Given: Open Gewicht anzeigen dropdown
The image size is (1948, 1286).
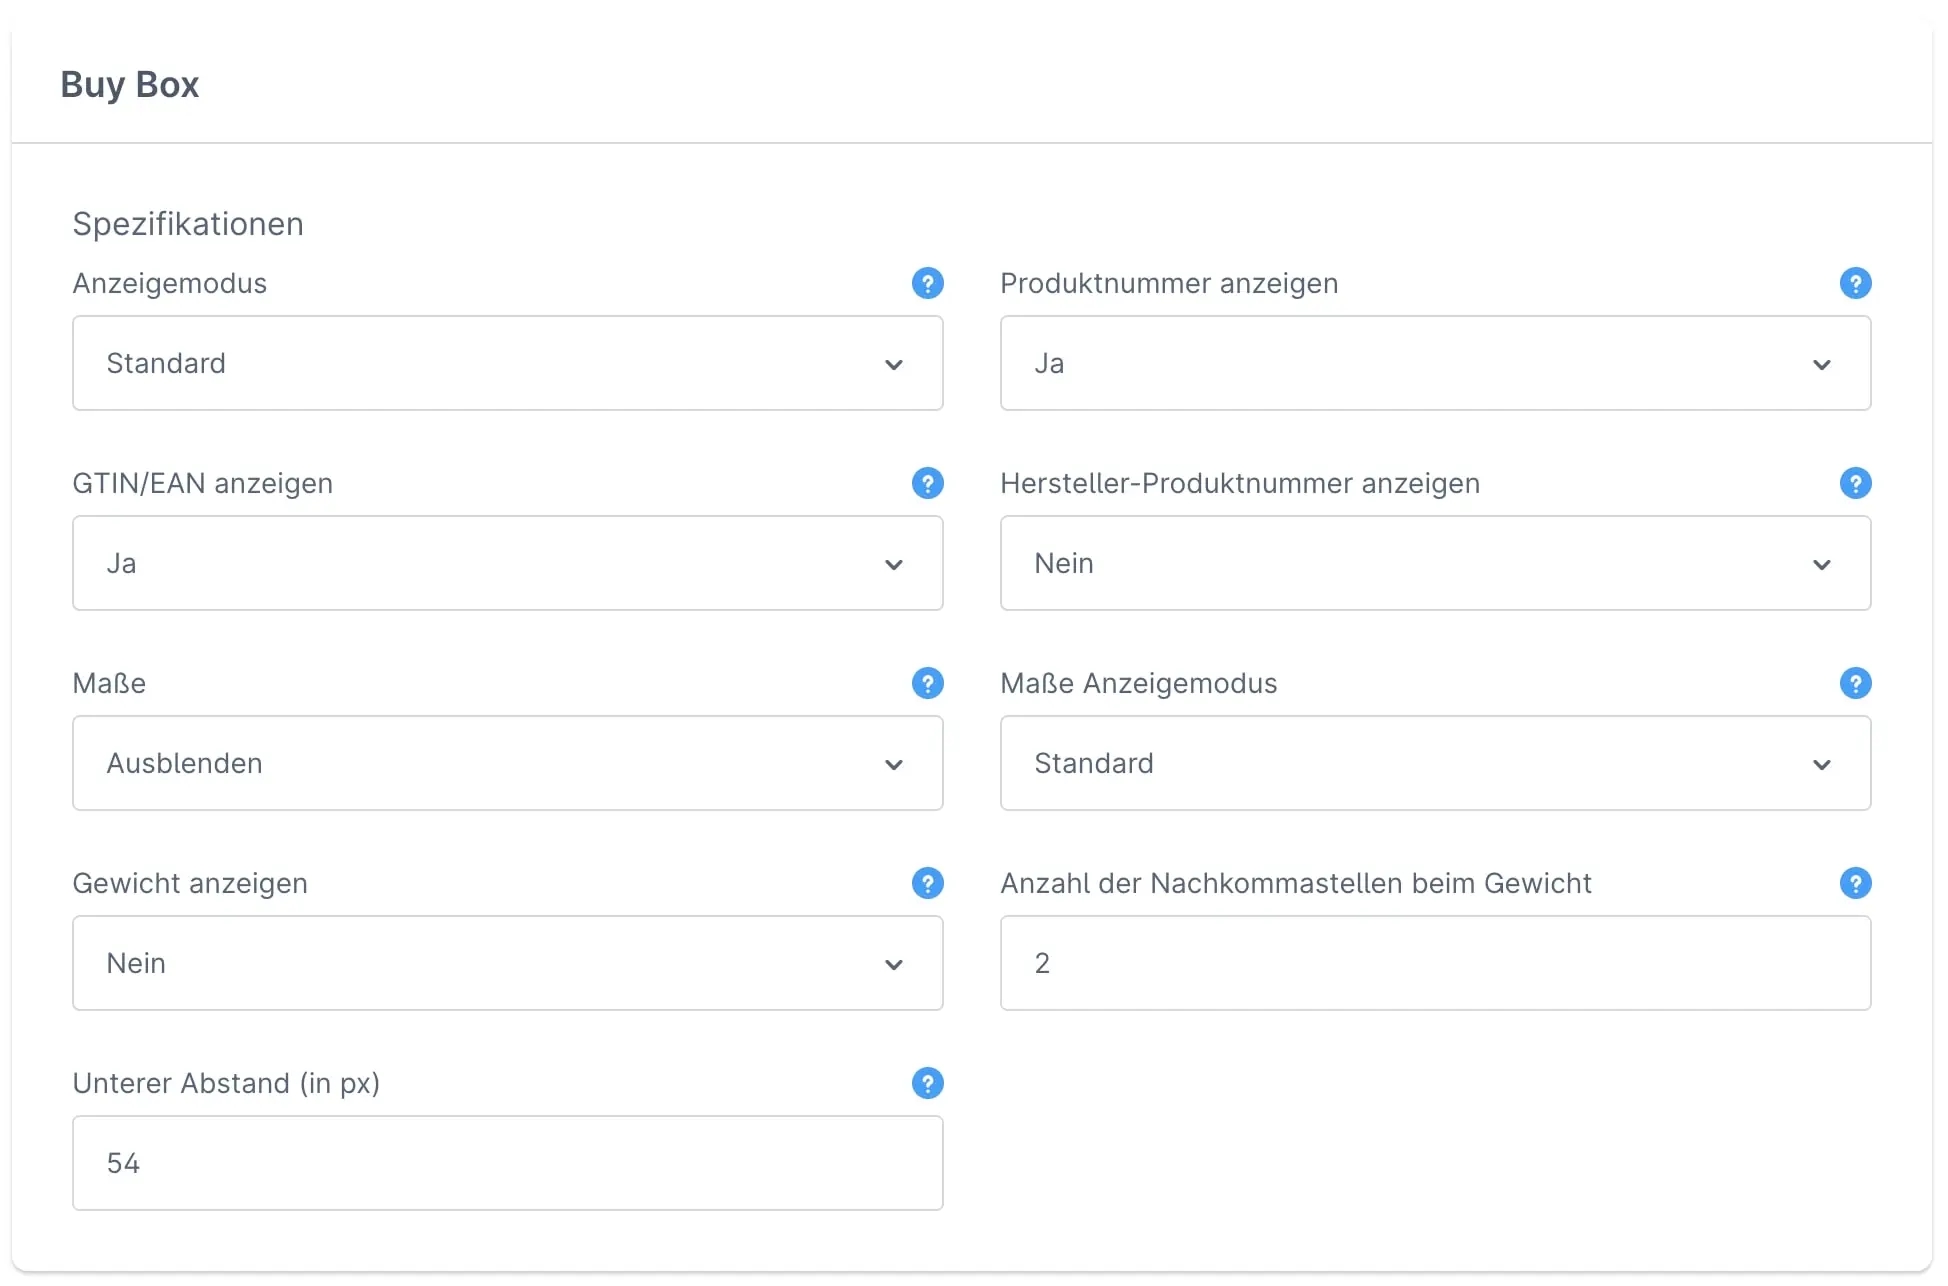Looking at the screenshot, I should tap(507, 963).
